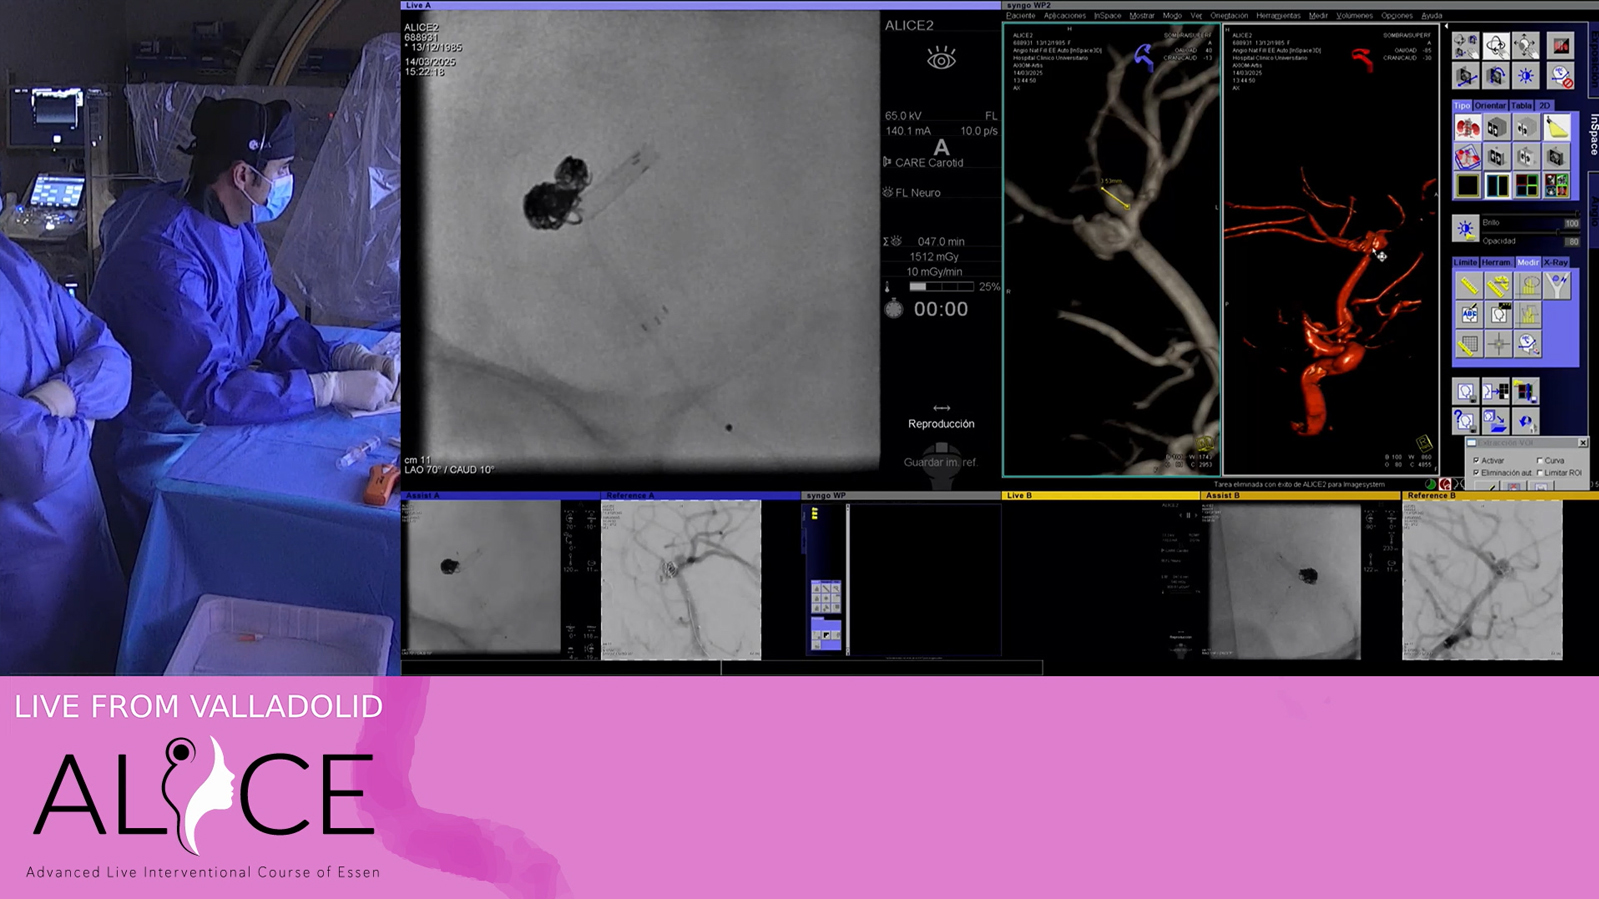Collapse the tool panel with the small arrow
The image size is (1599, 899).
coord(1446,26)
